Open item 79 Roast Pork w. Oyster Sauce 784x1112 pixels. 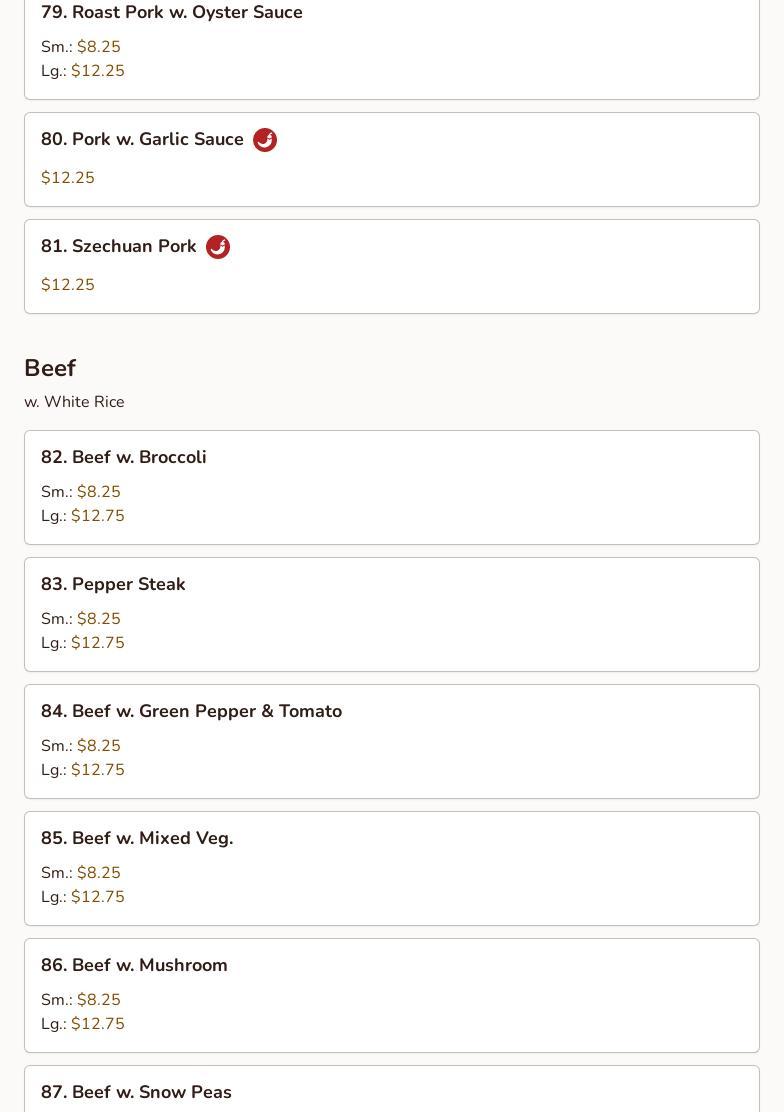[172, 13]
